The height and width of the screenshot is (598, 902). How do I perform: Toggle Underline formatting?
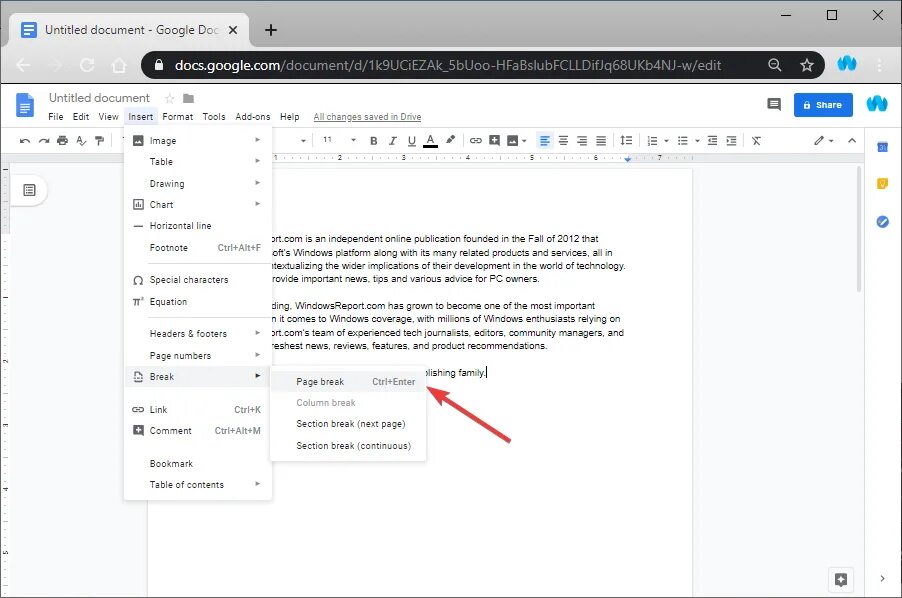(411, 141)
